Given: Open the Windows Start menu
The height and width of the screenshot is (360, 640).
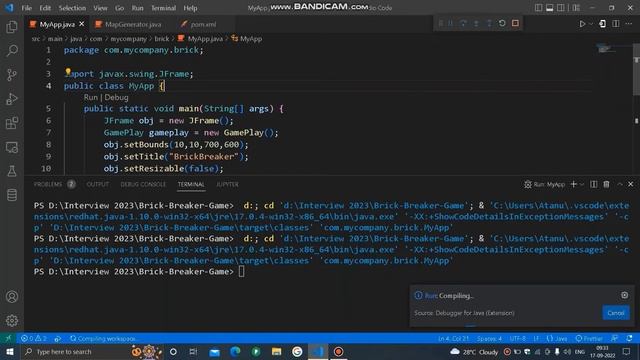Looking at the screenshot, I should 9,351.
